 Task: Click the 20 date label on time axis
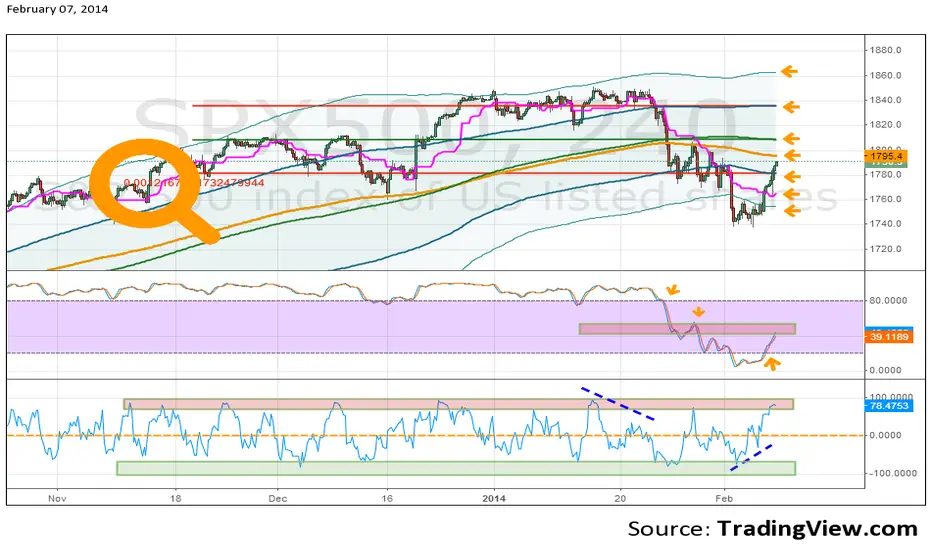coord(621,498)
